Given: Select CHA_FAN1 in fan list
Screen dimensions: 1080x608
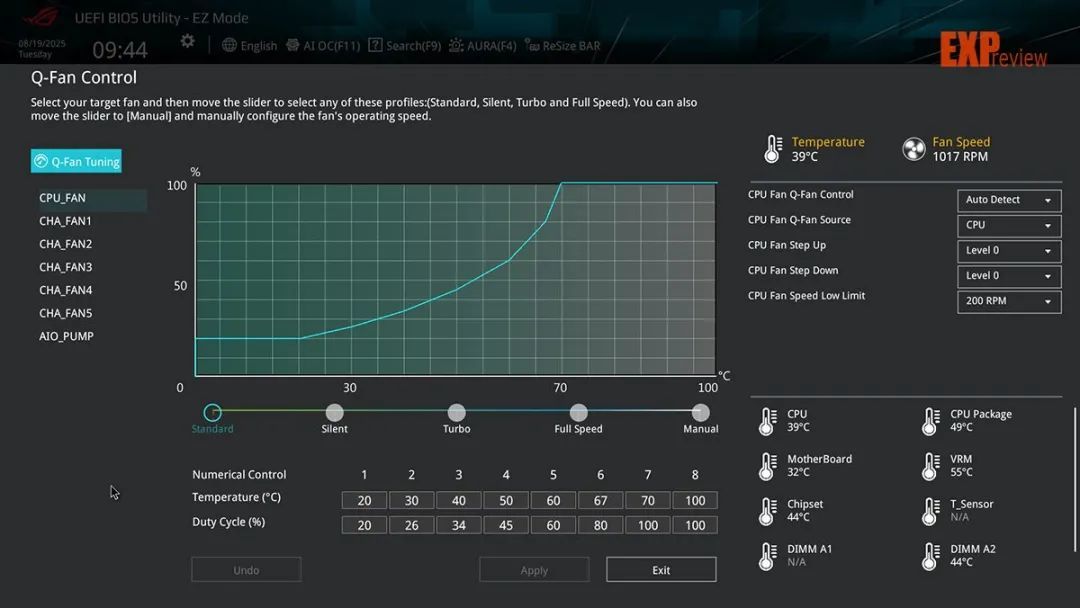Looking at the screenshot, I should tap(65, 221).
